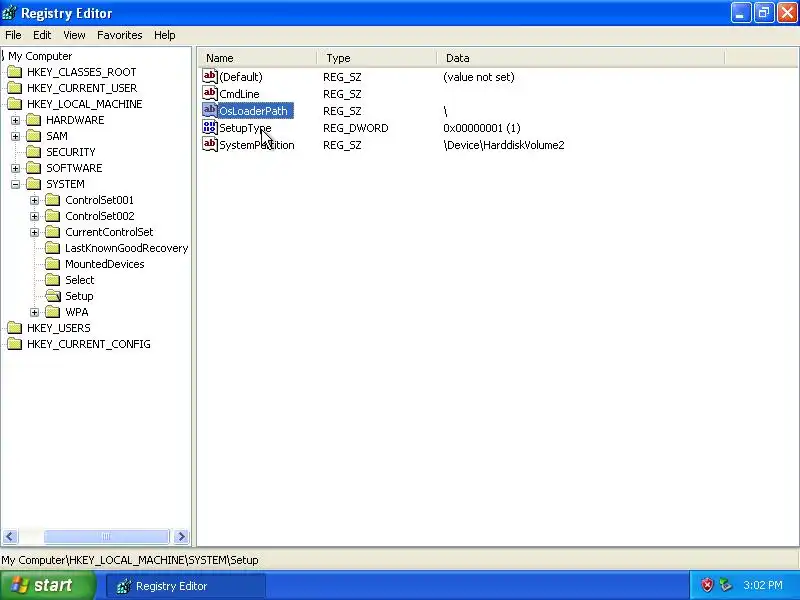Click the CmdLine string value icon
Viewport: 800px width, 600px height.
[x=210, y=93]
